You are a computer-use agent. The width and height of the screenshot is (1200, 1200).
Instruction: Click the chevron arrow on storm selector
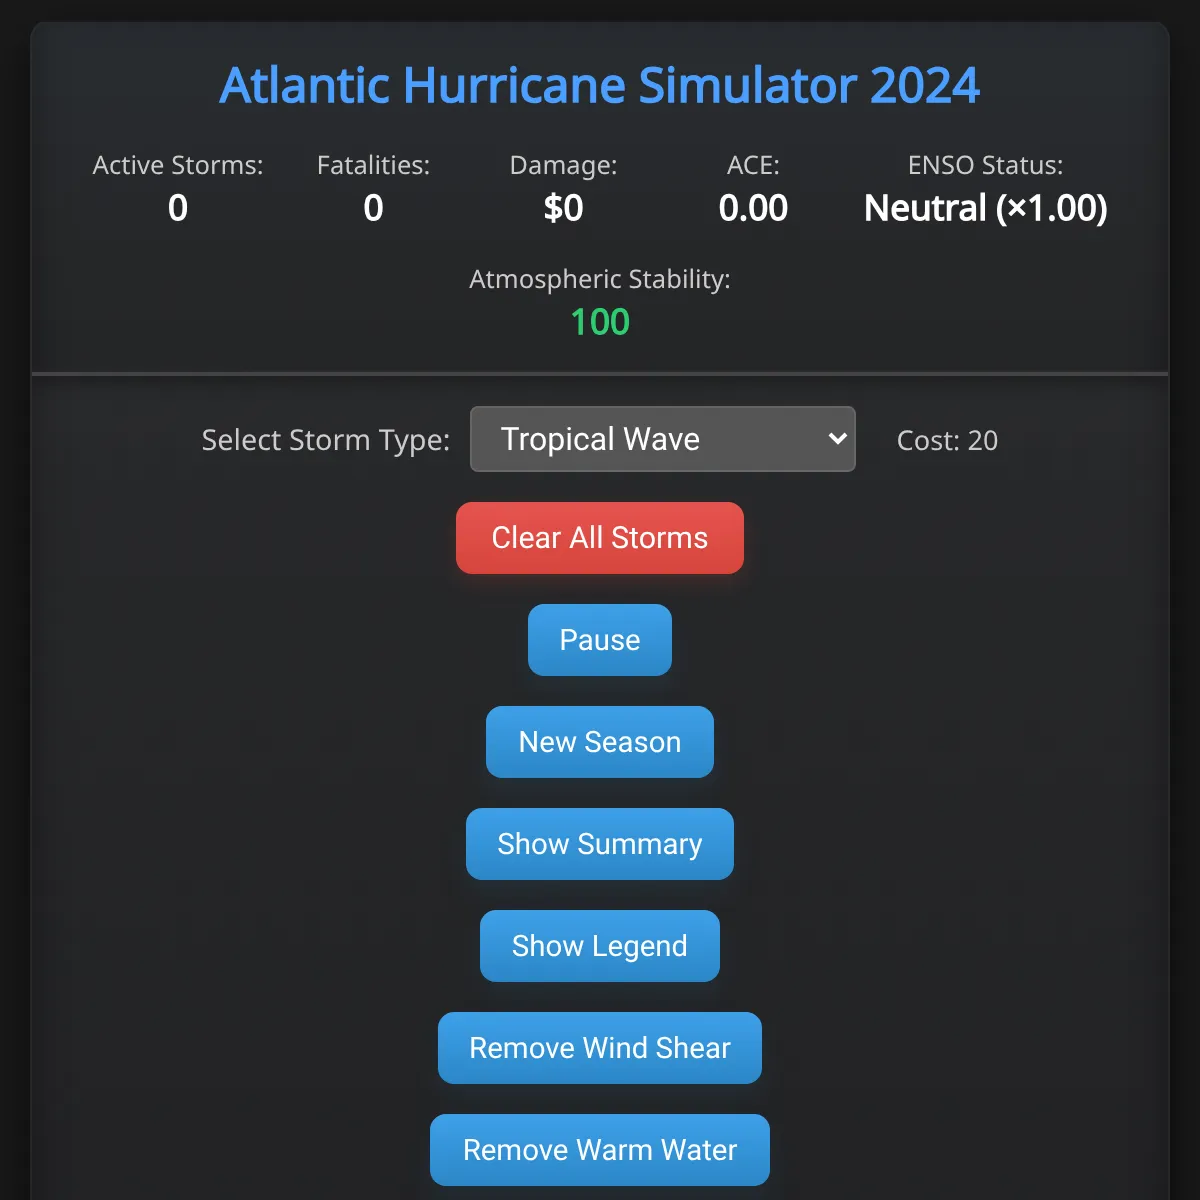coord(837,439)
